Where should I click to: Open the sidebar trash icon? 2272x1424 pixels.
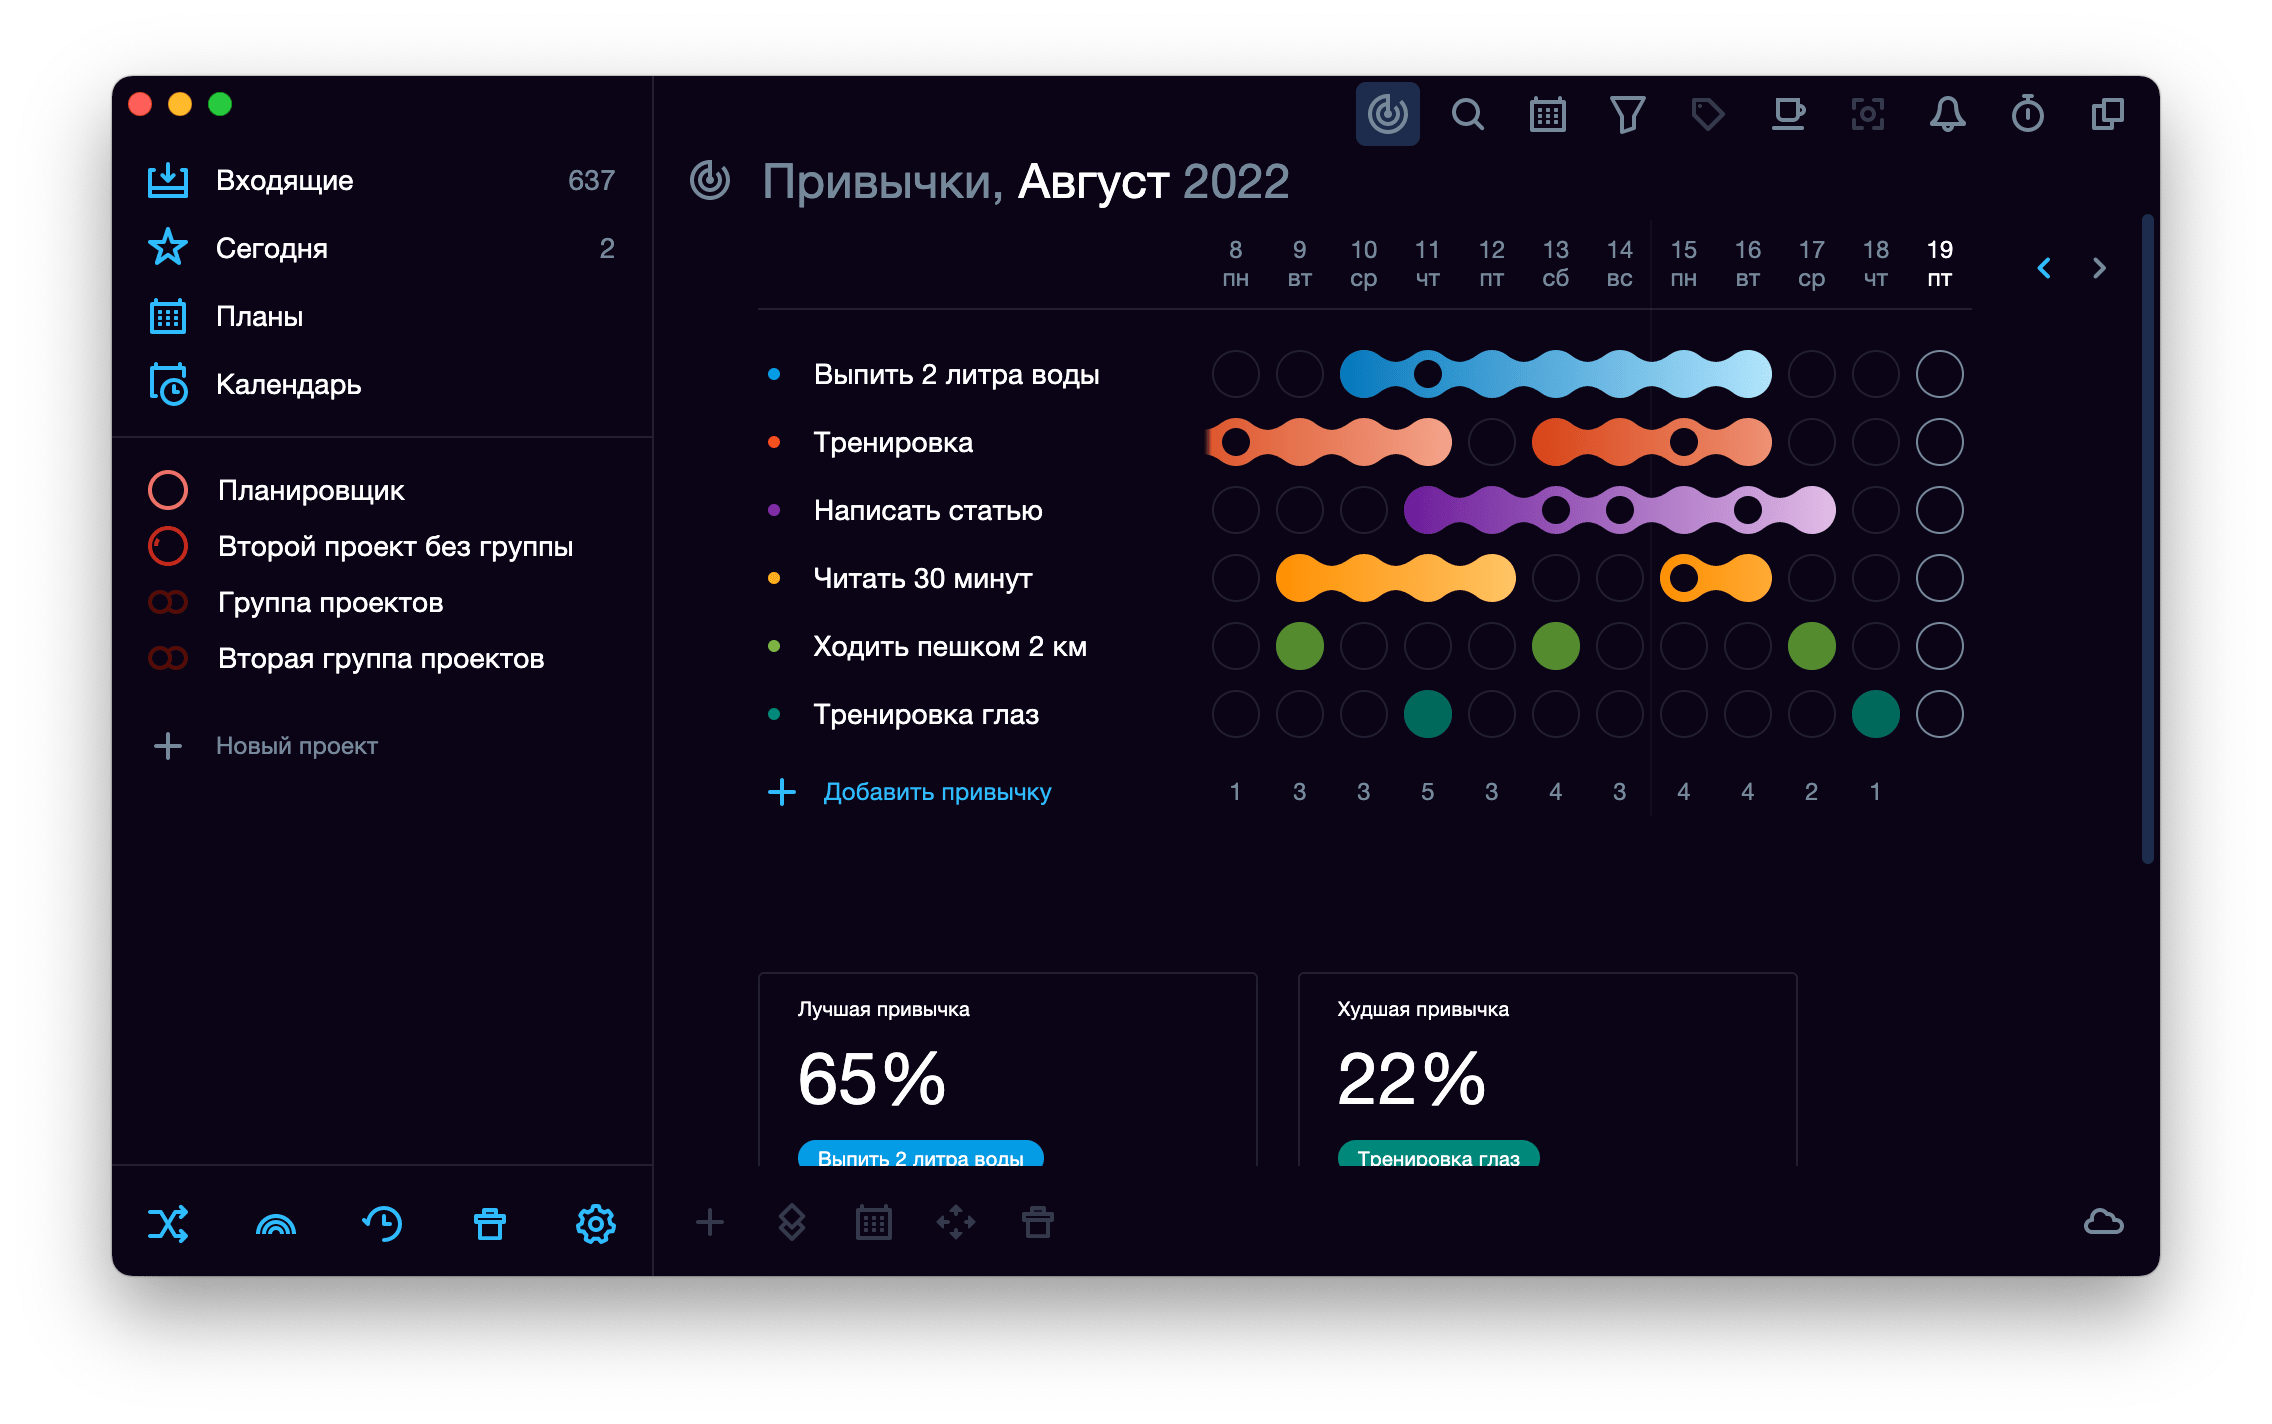coord(489,1223)
